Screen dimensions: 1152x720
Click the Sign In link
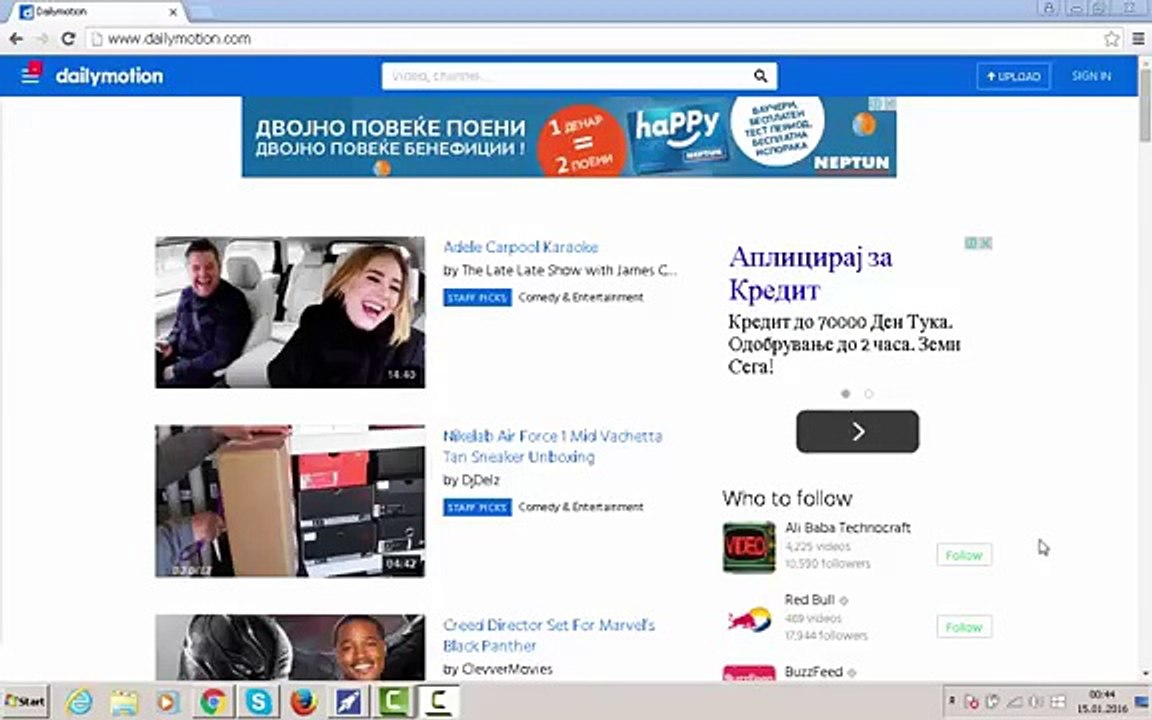tap(1091, 76)
